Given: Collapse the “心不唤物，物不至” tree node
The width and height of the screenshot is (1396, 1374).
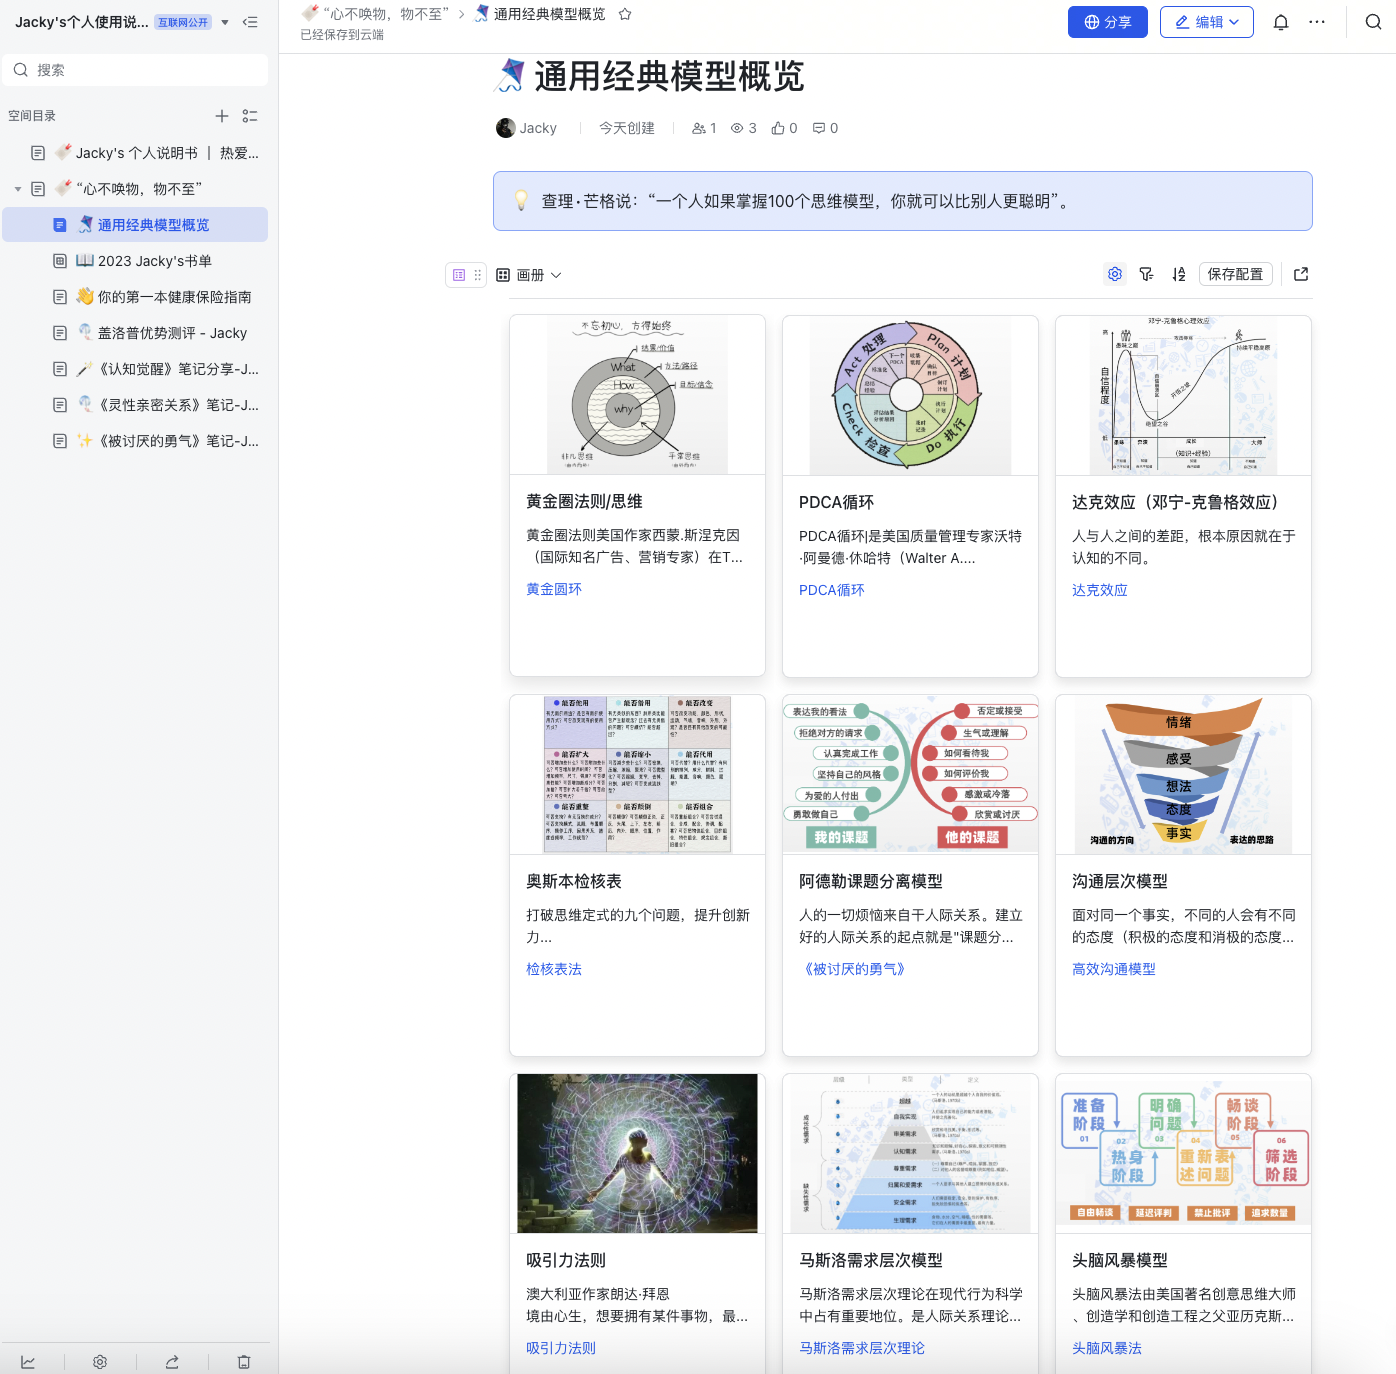Looking at the screenshot, I should coord(18,189).
